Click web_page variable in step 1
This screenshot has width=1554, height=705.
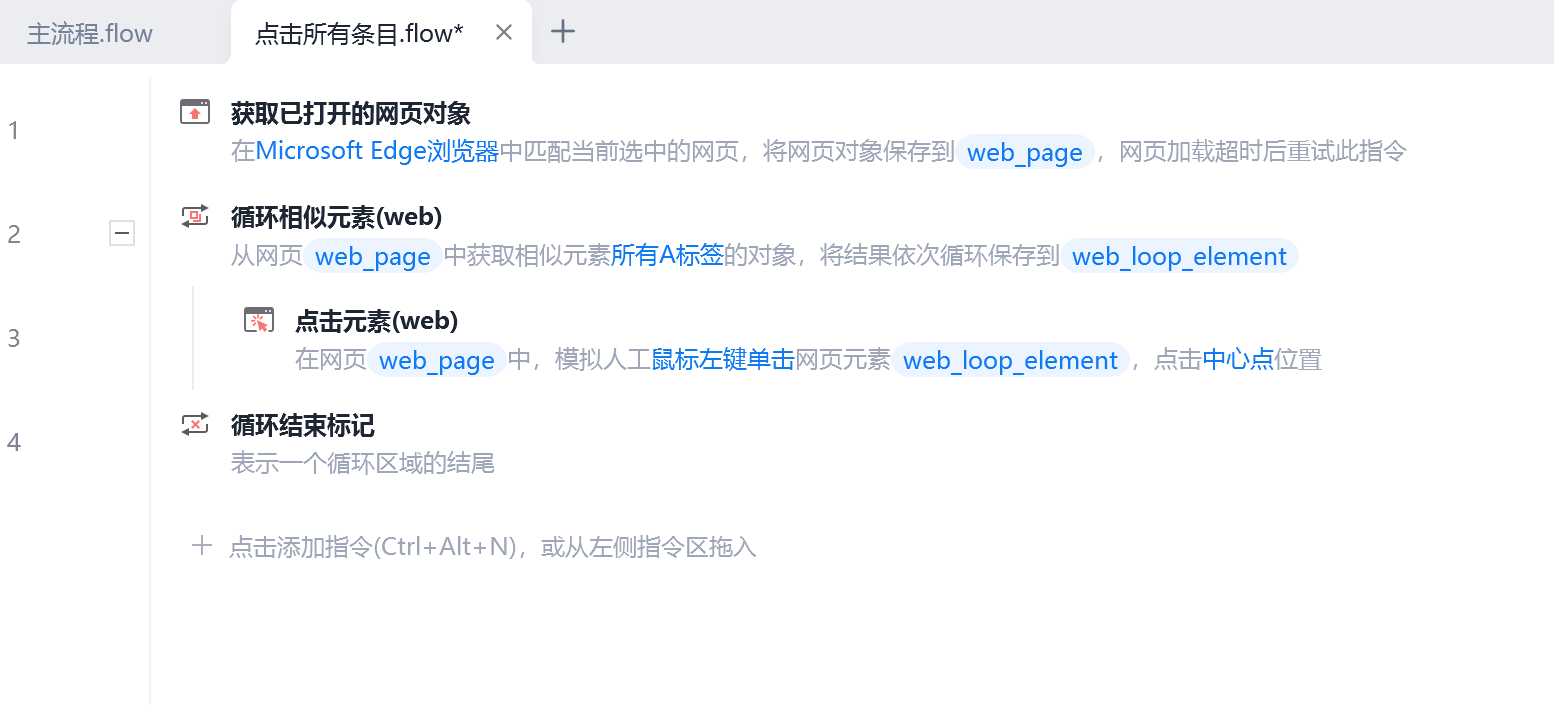(x=1025, y=152)
